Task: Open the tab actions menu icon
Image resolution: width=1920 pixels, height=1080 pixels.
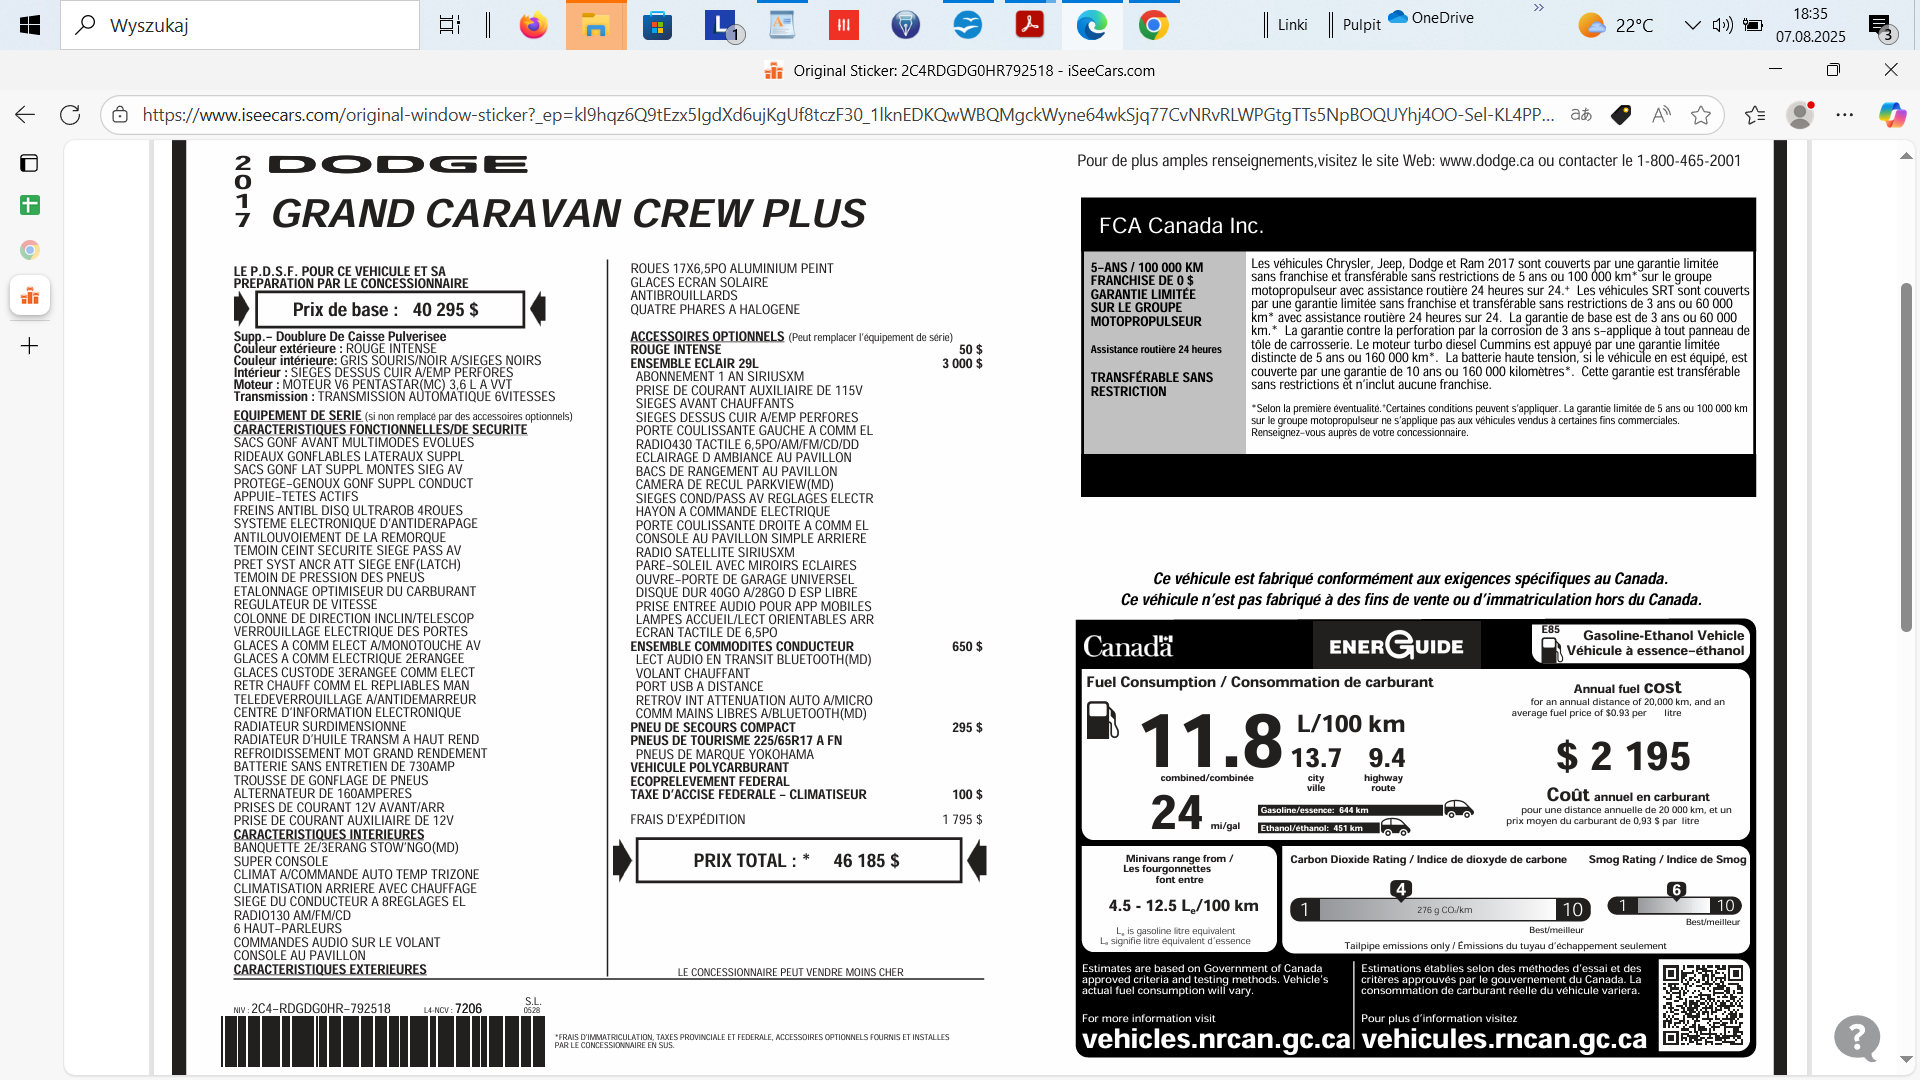Action: [x=29, y=163]
